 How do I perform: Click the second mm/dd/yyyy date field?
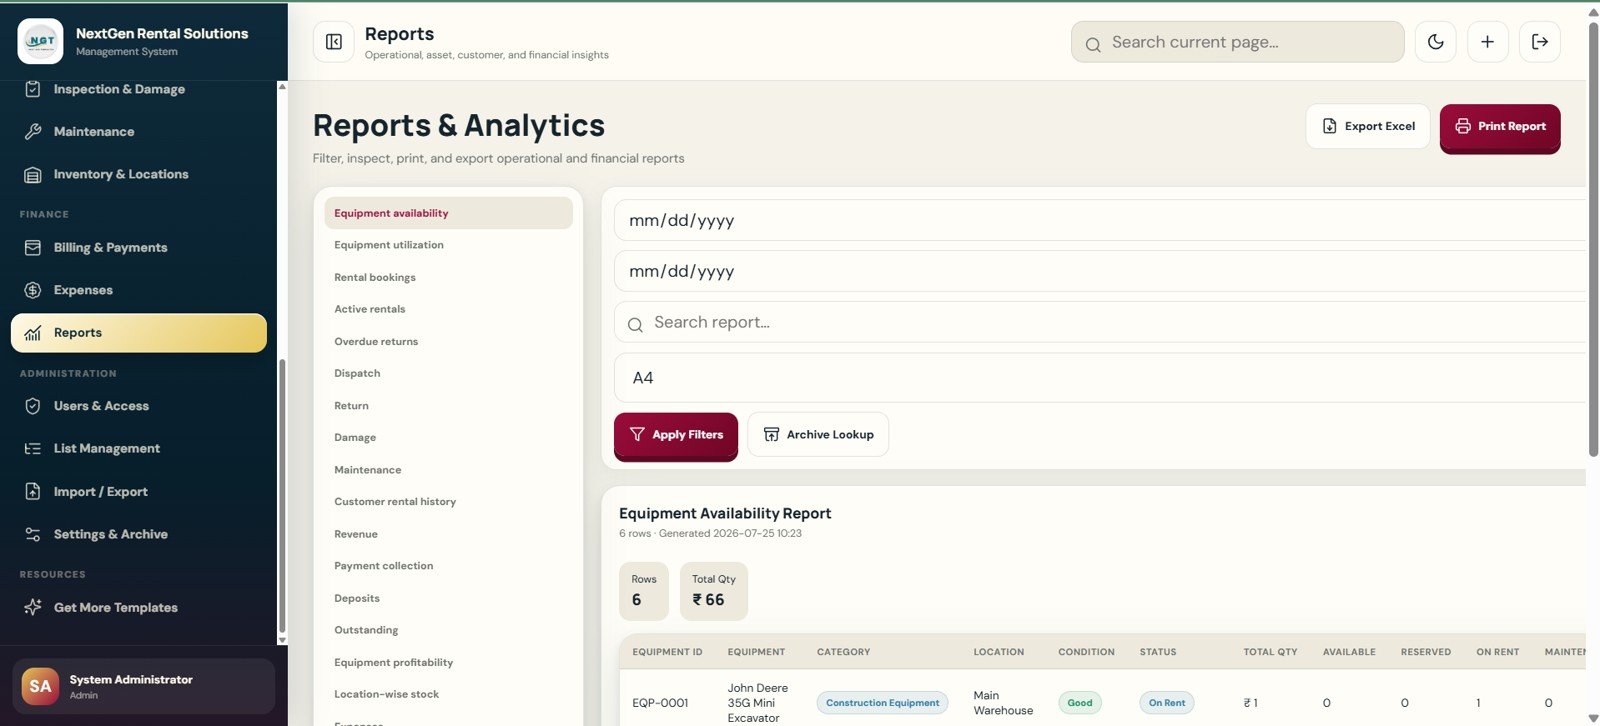click(x=1100, y=271)
